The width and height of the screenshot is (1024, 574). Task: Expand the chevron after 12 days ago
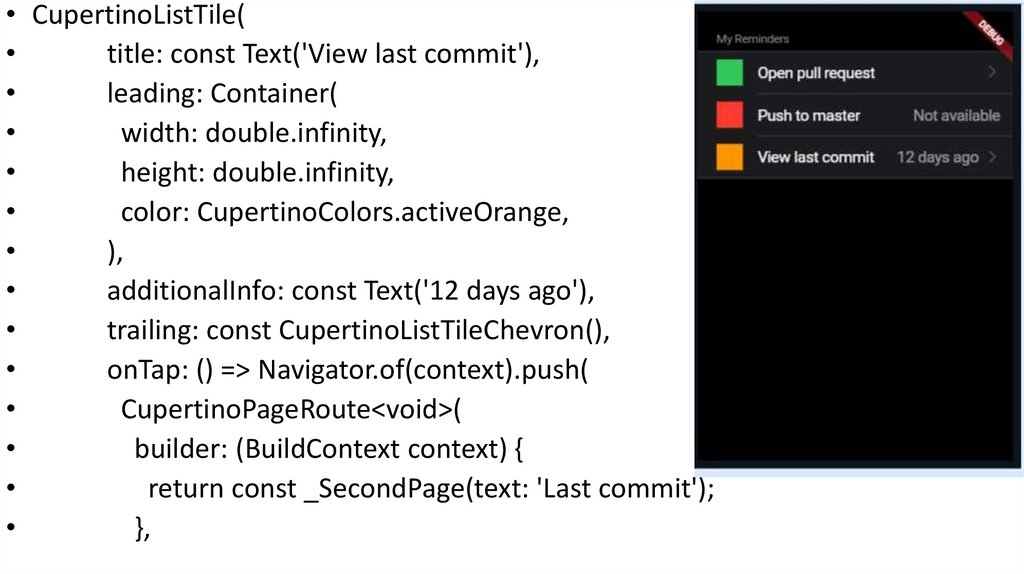click(992, 157)
